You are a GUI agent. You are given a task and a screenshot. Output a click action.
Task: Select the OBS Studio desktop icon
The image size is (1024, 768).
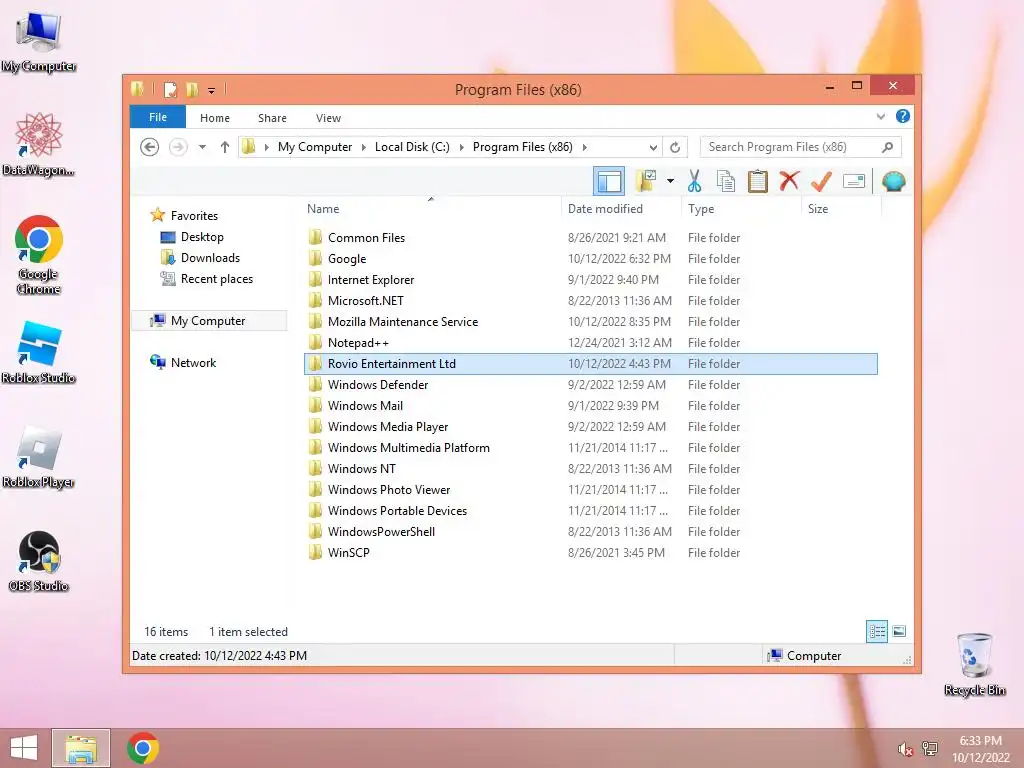coord(39,561)
